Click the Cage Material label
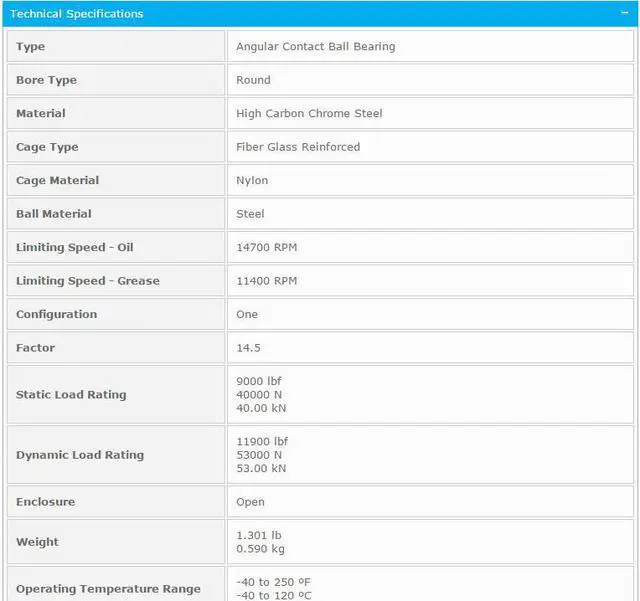640x601 pixels. 57,181
